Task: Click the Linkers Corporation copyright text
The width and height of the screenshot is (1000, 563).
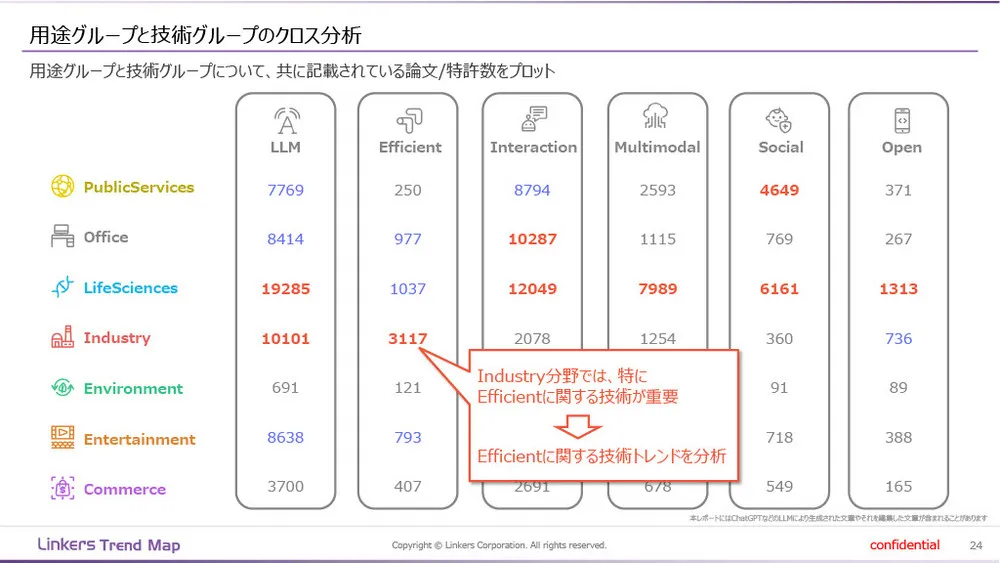Action: (499, 545)
